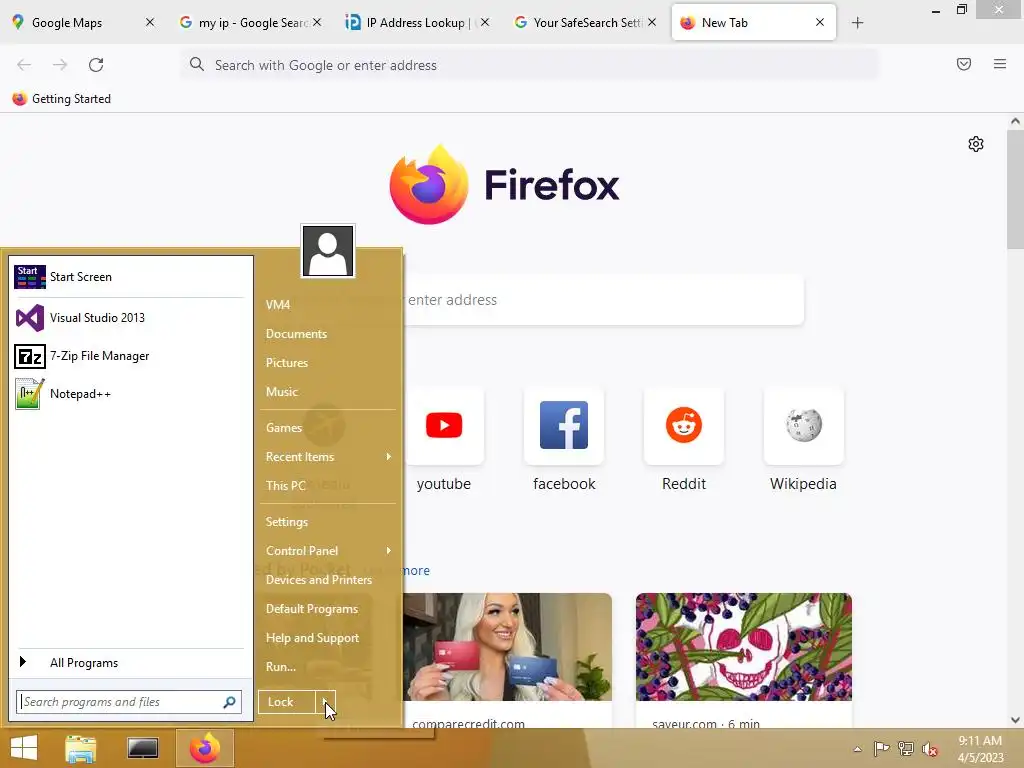Click the search magnifier in Start menu
The image size is (1024, 768).
click(229, 702)
